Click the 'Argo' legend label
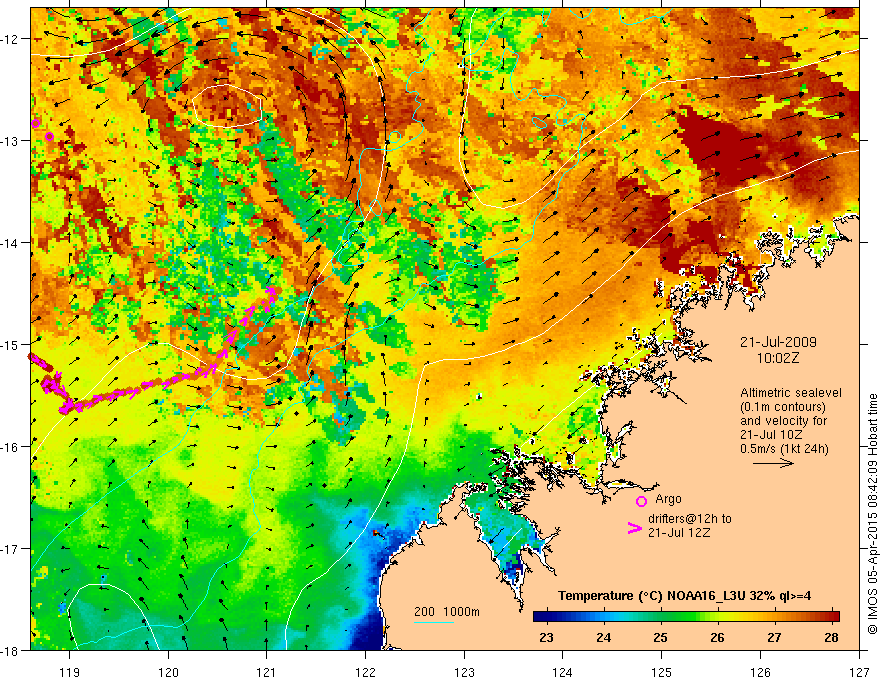 (668, 499)
